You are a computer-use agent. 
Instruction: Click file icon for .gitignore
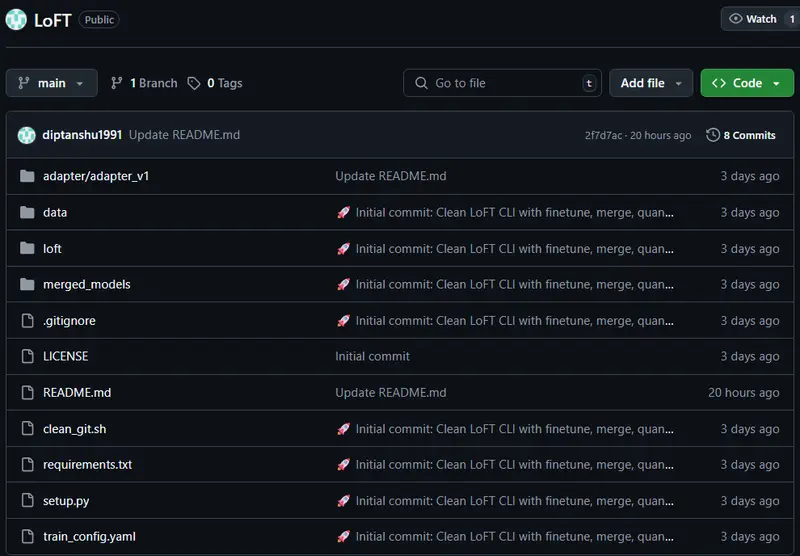(28, 320)
